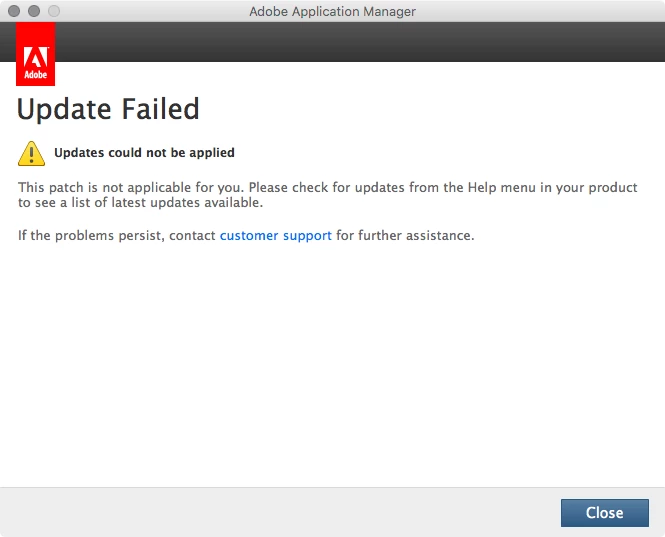
Task: Click the yellow warning triangle icon
Action: point(31,153)
